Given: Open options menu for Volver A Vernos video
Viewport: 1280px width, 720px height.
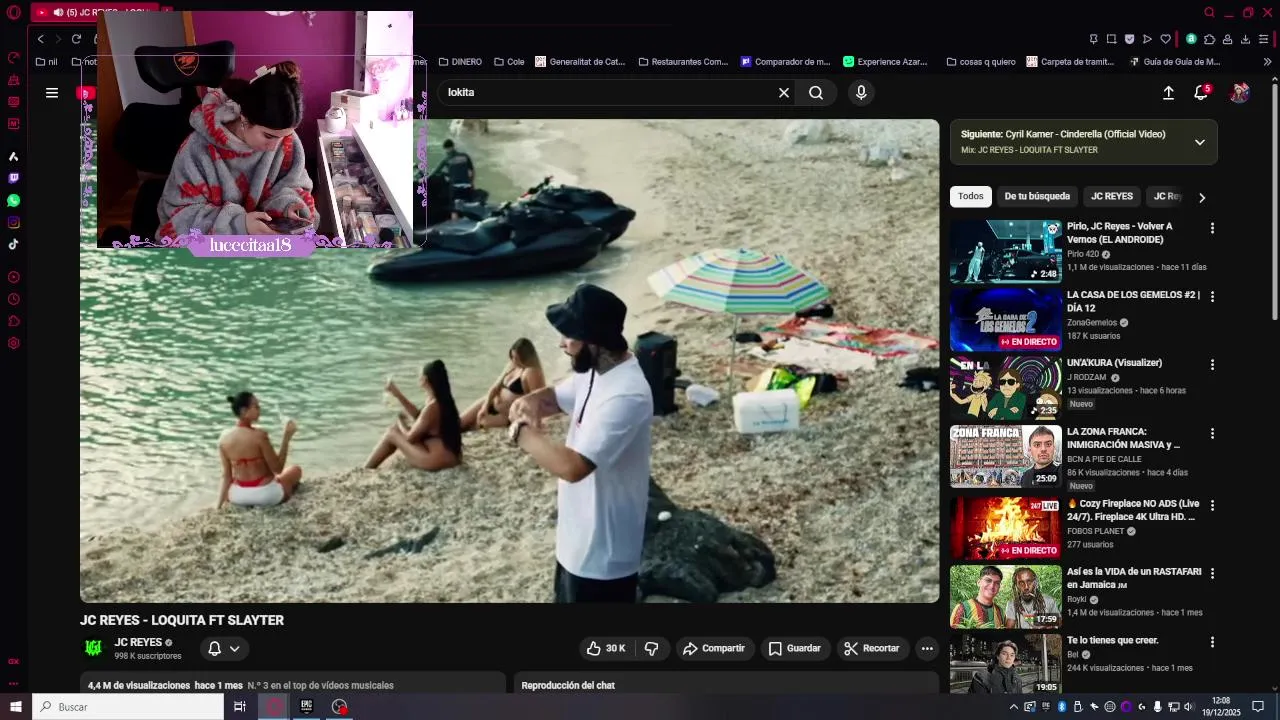Looking at the screenshot, I should pos(1212,228).
